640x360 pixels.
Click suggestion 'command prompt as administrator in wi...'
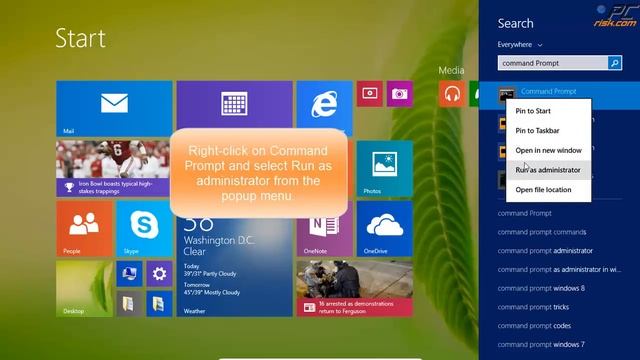pyautogui.click(x=559, y=269)
